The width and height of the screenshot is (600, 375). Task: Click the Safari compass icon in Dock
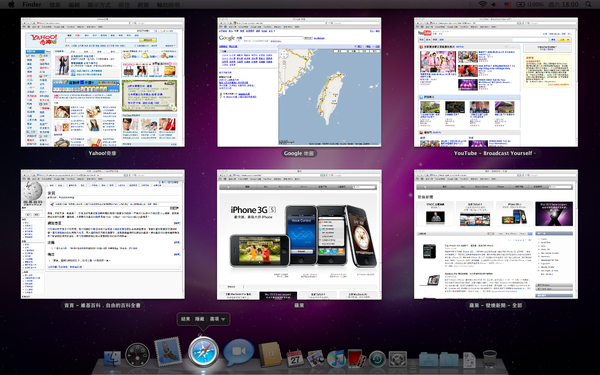click(203, 352)
